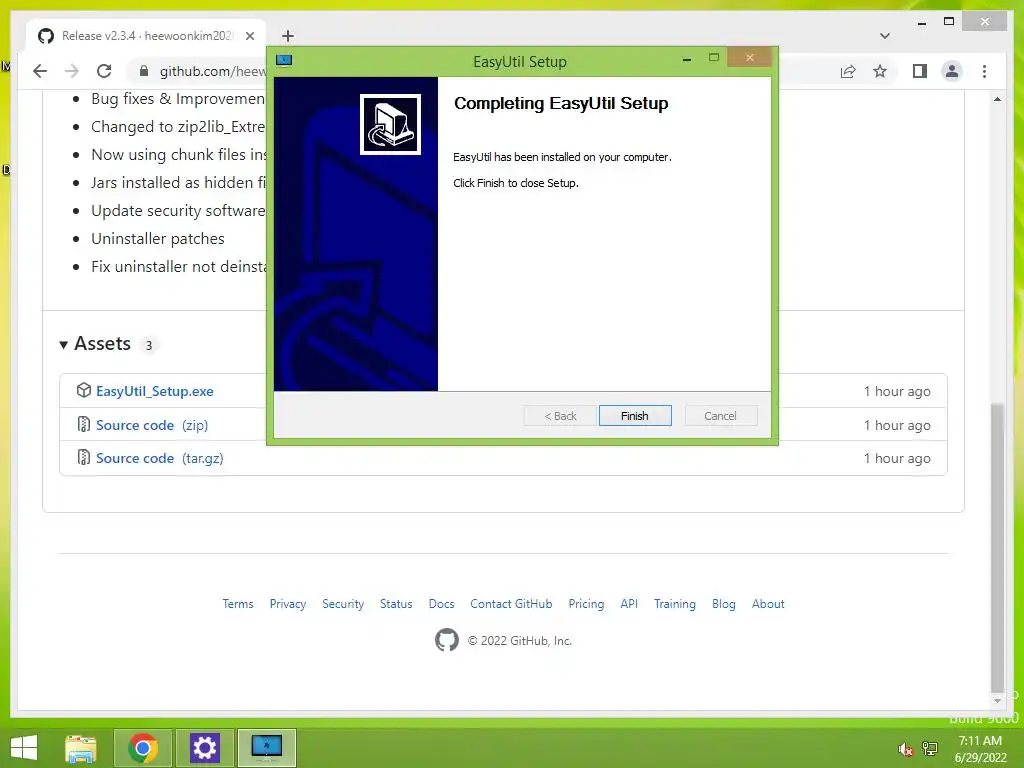Reload the GitHub page
This screenshot has width=1024, height=768.
pyautogui.click(x=104, y=71)
